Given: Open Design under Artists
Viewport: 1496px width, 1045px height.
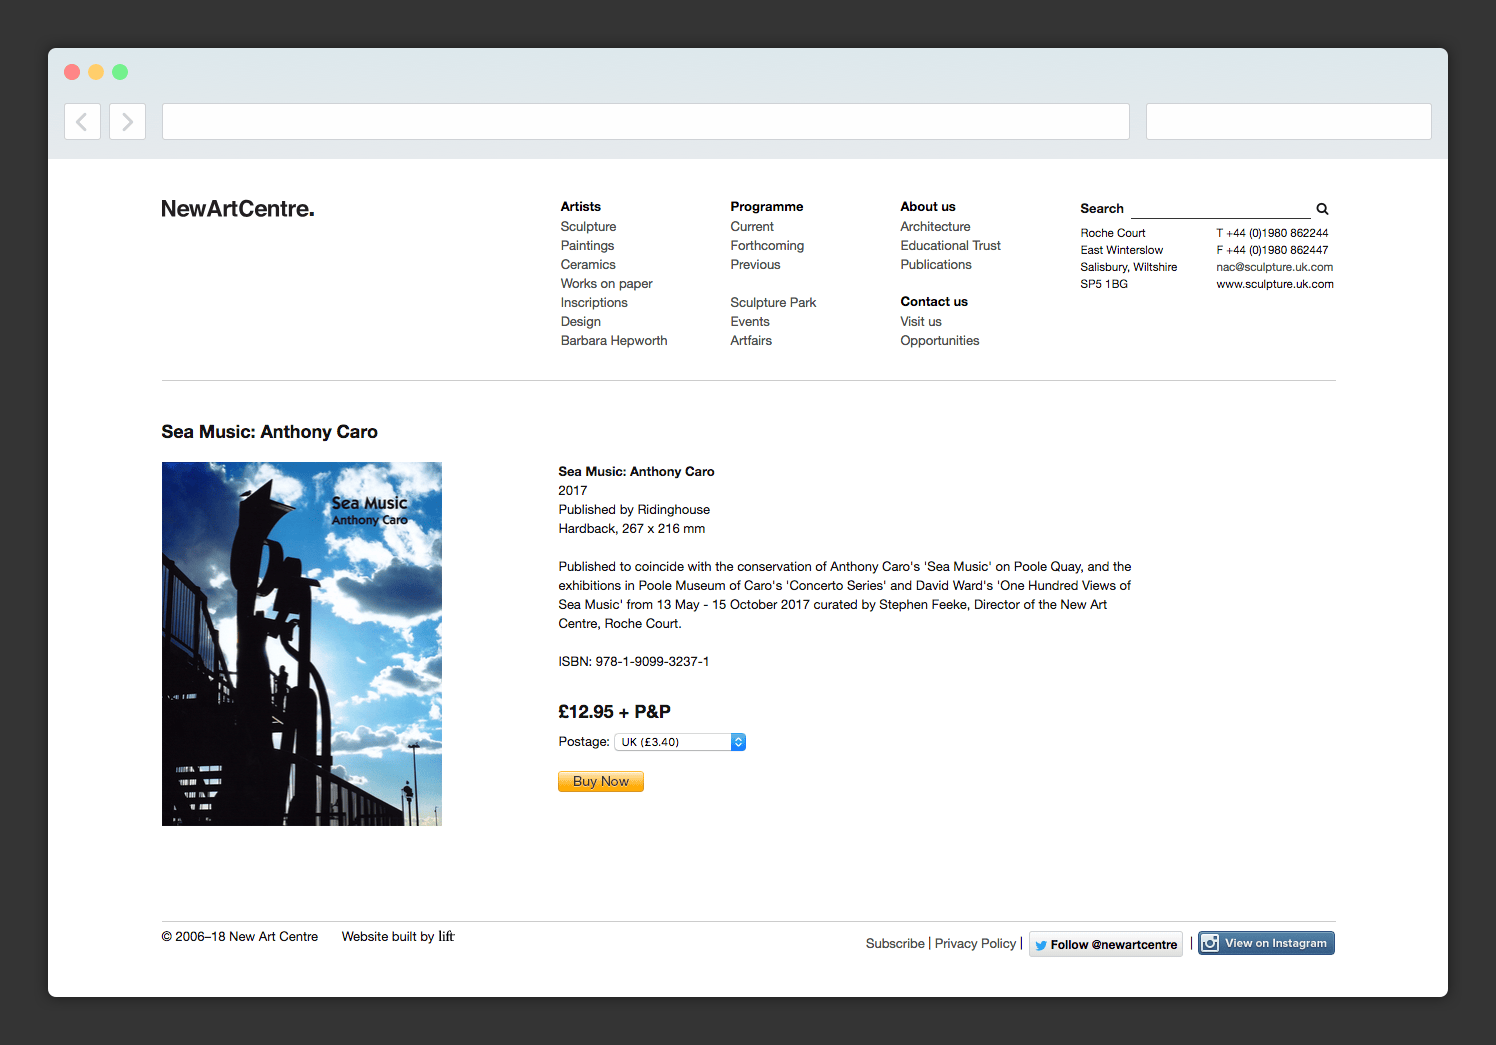Looking at the screenshot, I should 581,321.
